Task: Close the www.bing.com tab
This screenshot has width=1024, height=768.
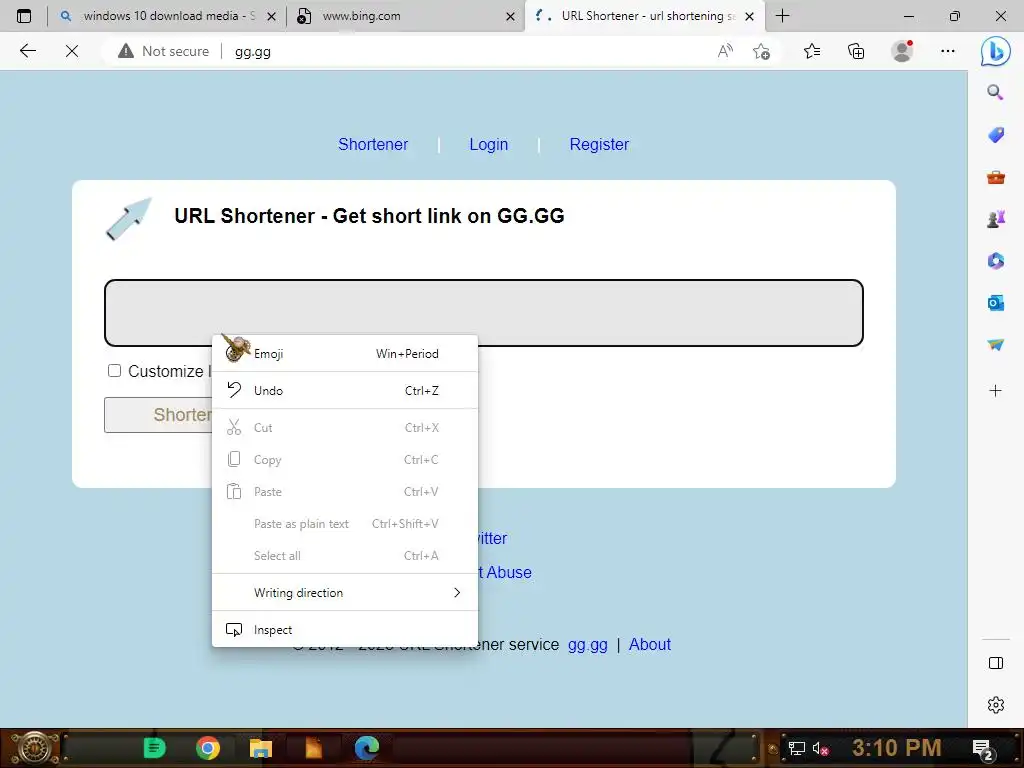Action: tap(510, 16)
